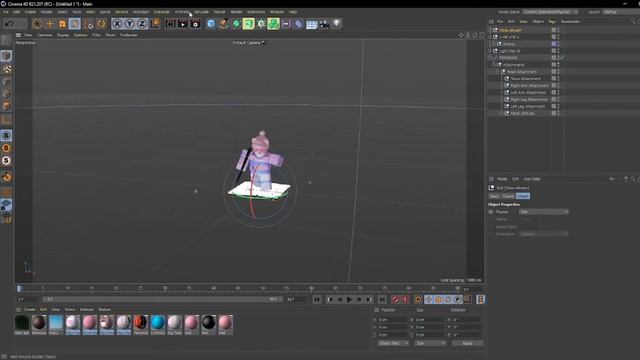Play the animation forwards
The image size is (640, 360).
point(349,300)
